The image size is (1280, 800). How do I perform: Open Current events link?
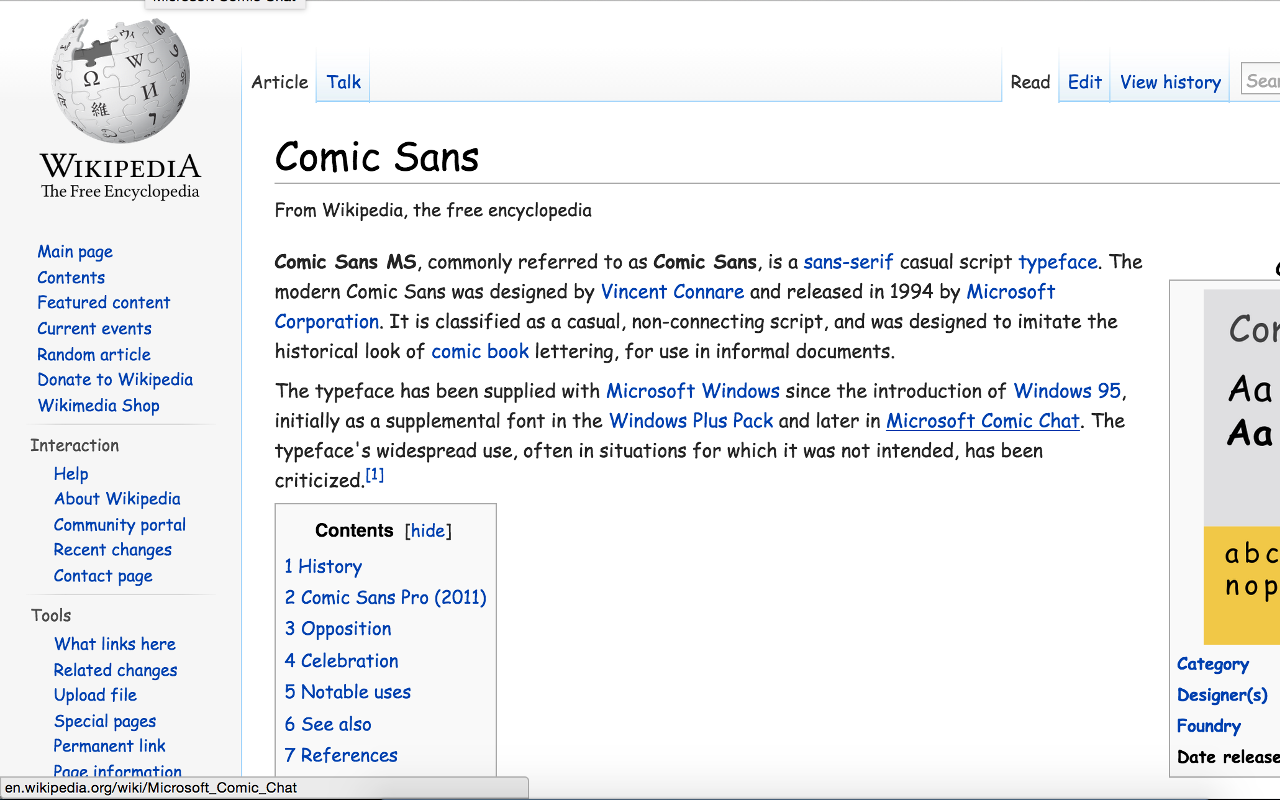[95, 329]
